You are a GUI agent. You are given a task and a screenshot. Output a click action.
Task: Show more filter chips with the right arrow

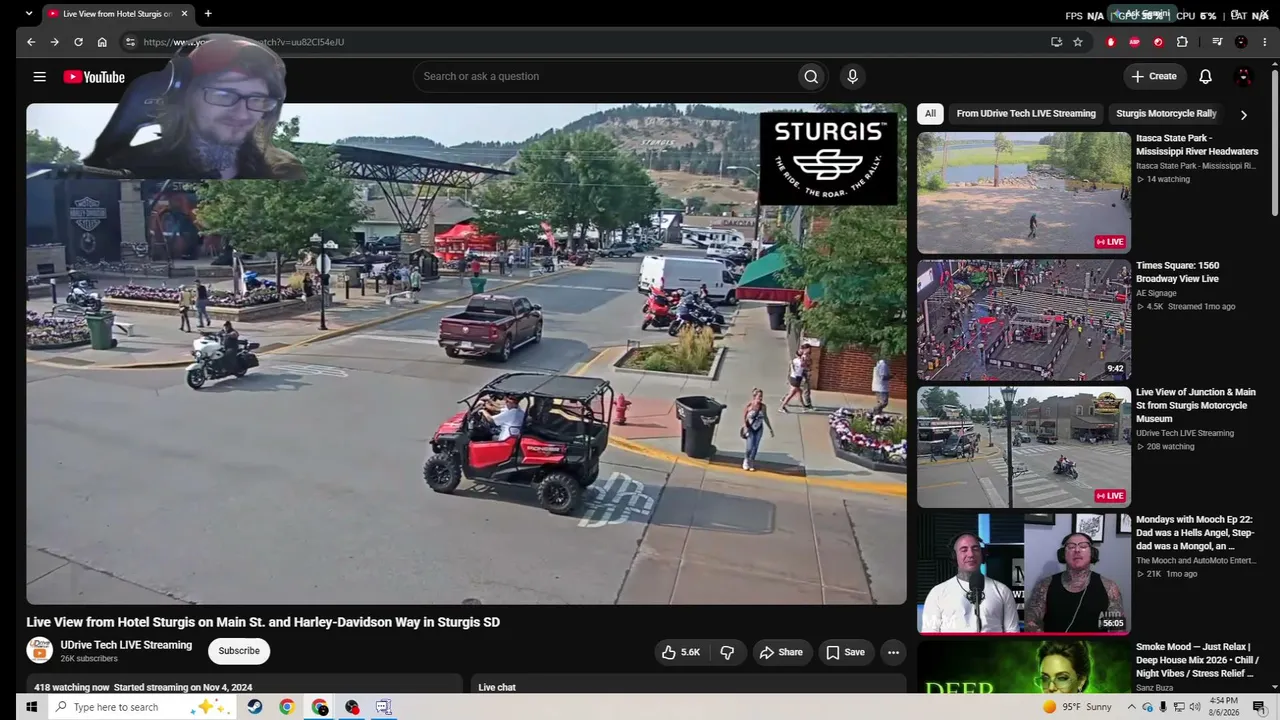click(1243, 114)
